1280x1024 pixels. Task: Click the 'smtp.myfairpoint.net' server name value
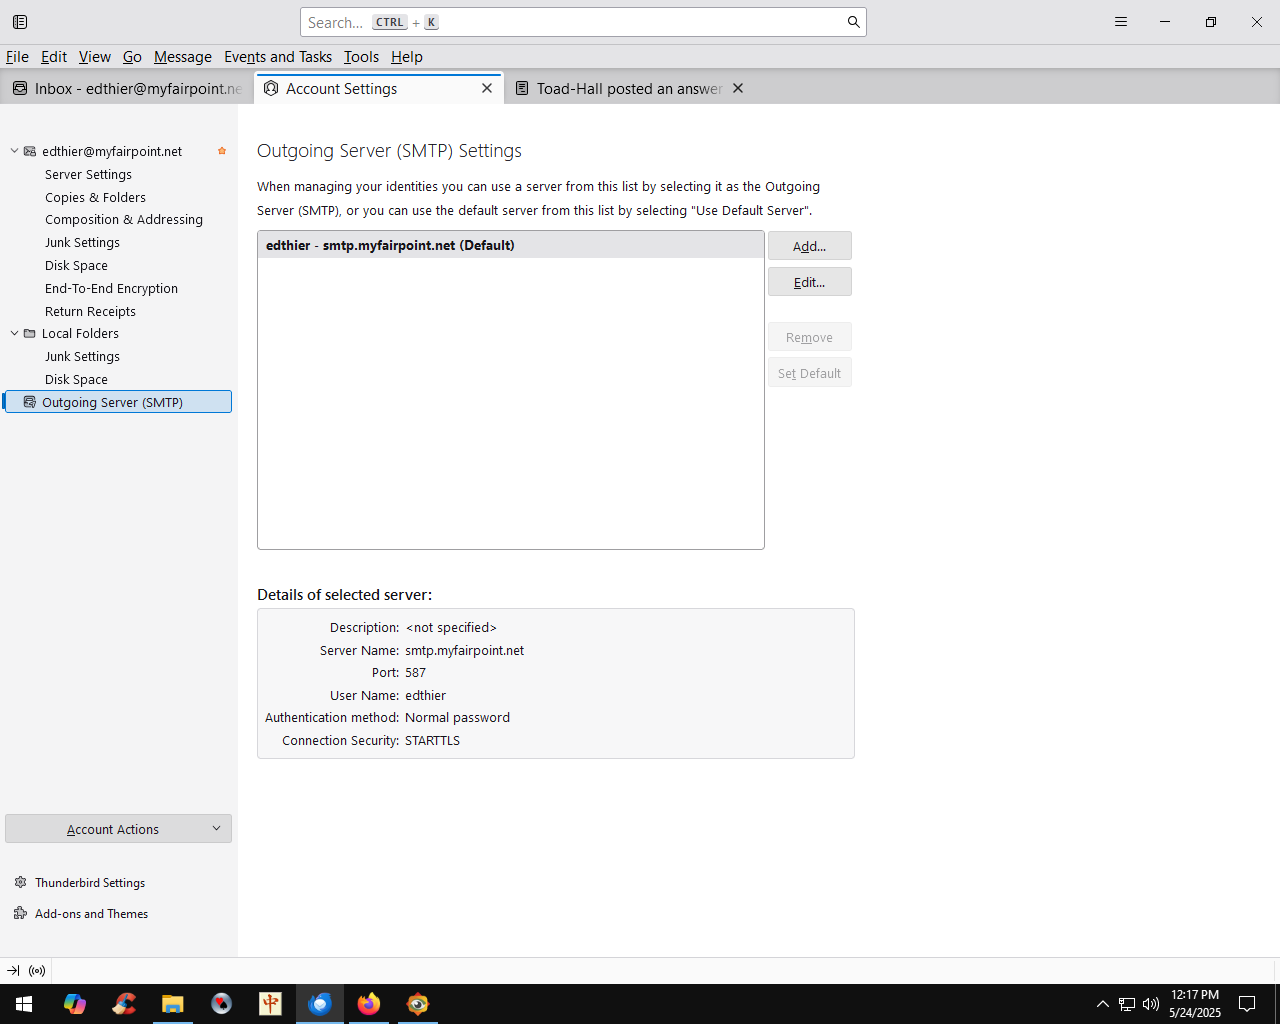(x=464, y=651)
